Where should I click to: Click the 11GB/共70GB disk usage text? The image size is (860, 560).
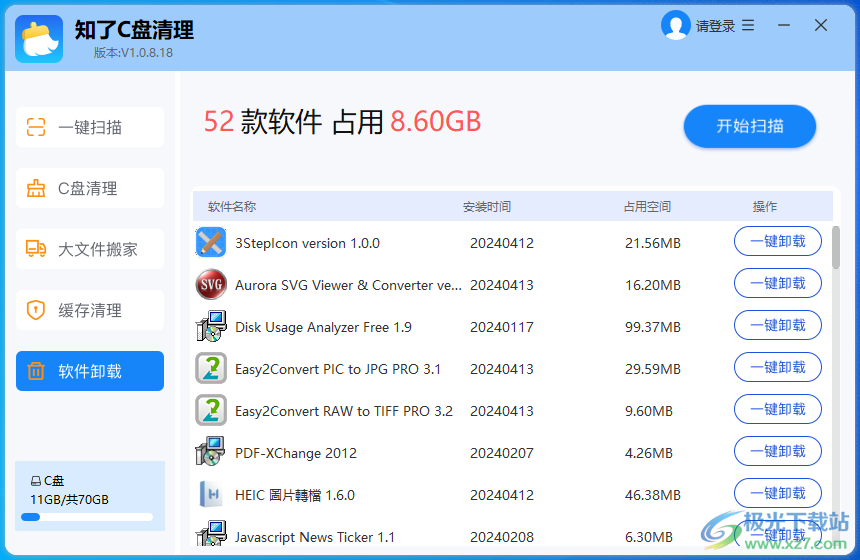[x=69, y=500]
